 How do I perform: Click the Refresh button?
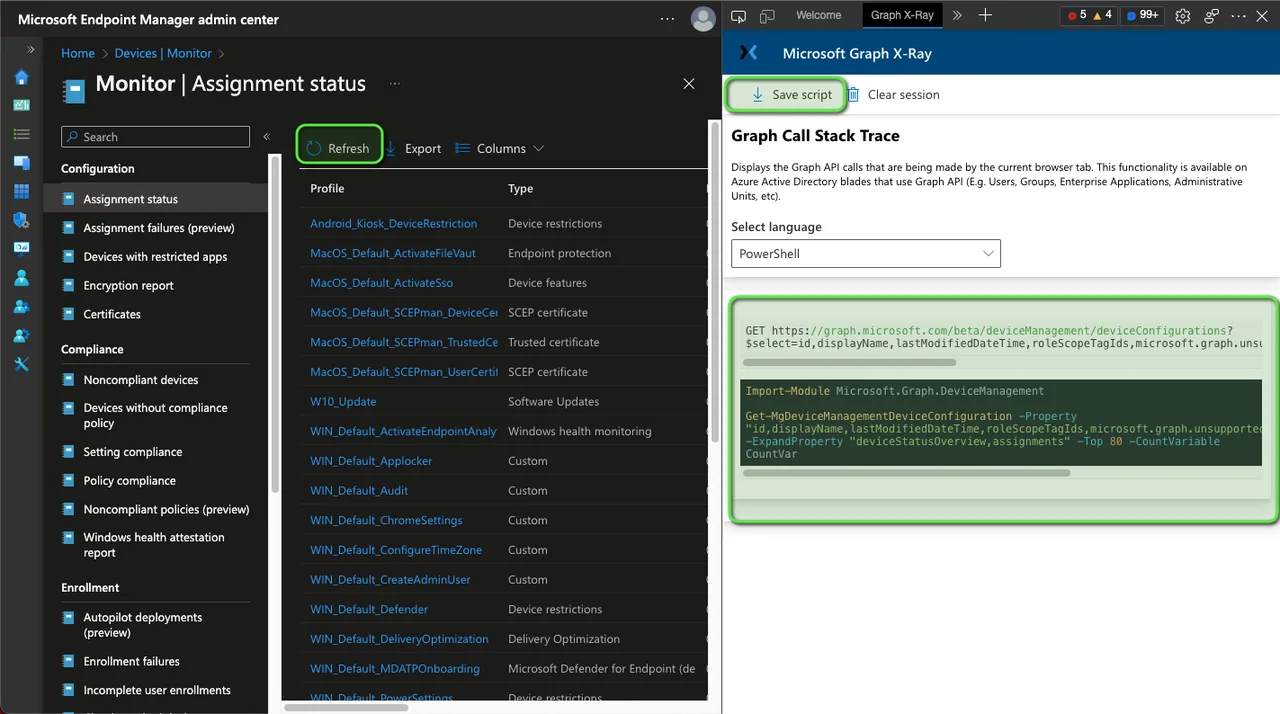point(339,148)
